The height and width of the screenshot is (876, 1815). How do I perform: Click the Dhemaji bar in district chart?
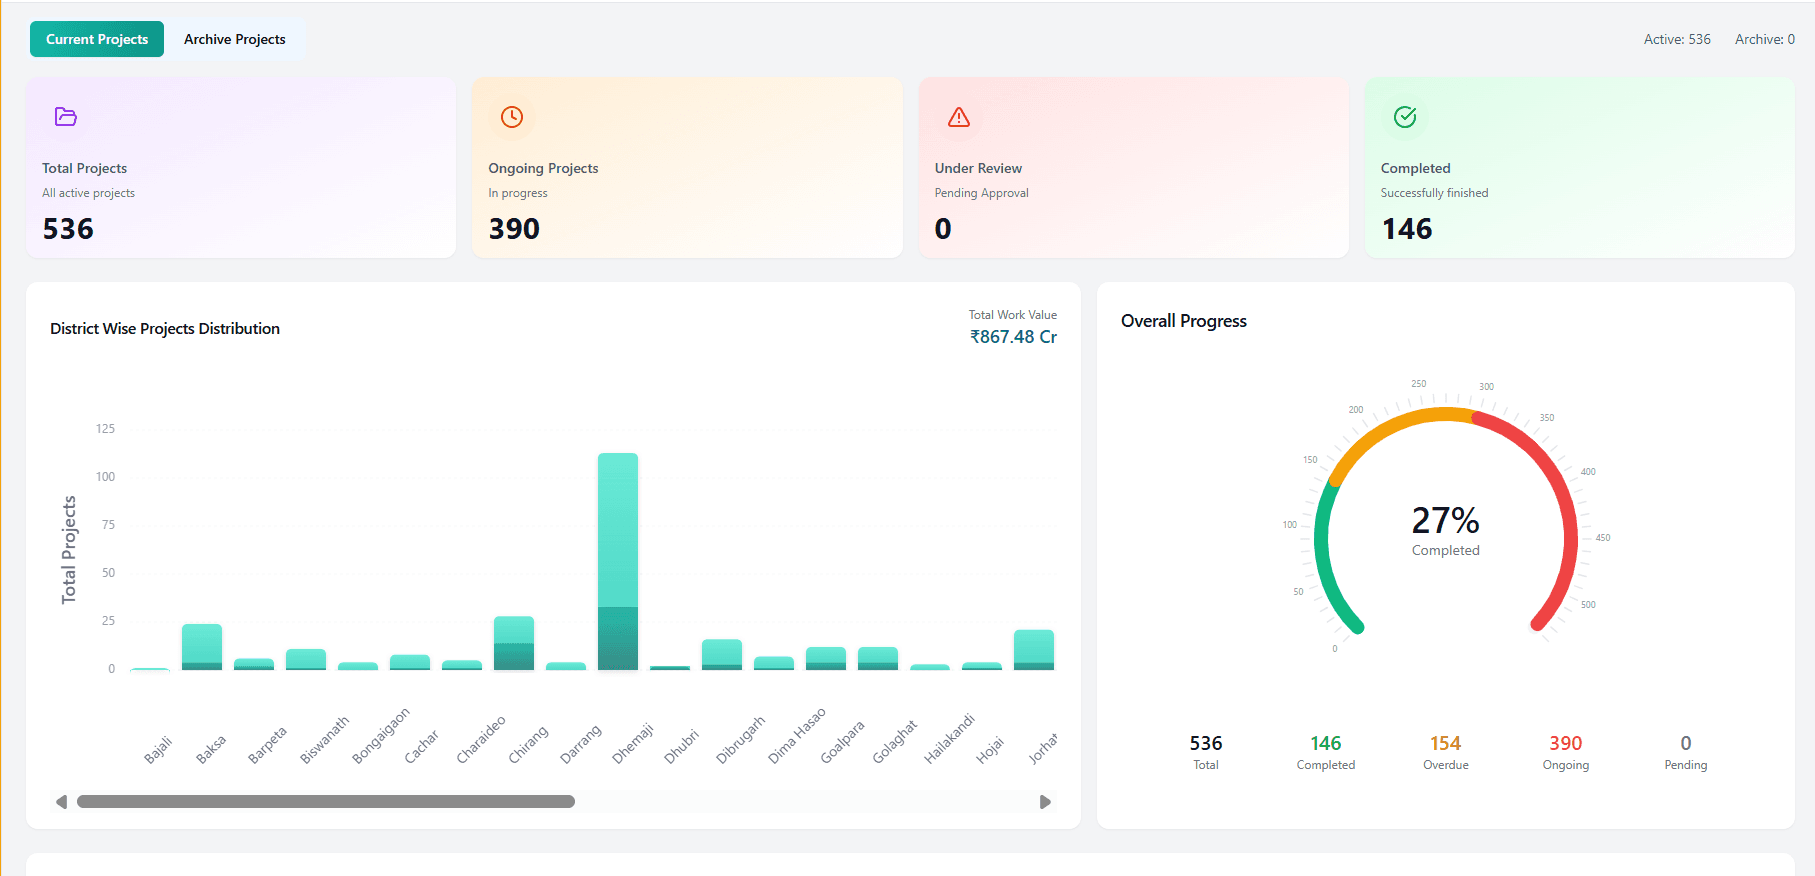tap(618, 561)
